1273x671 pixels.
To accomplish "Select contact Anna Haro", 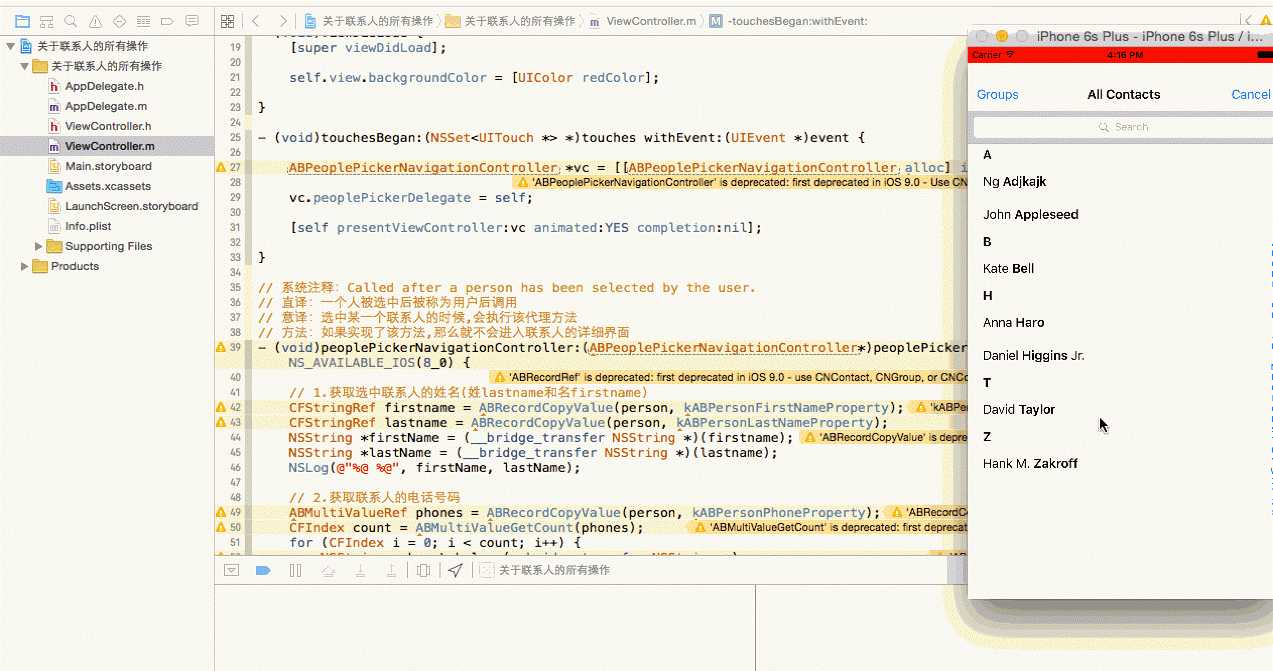I will tap(1013, 323).
